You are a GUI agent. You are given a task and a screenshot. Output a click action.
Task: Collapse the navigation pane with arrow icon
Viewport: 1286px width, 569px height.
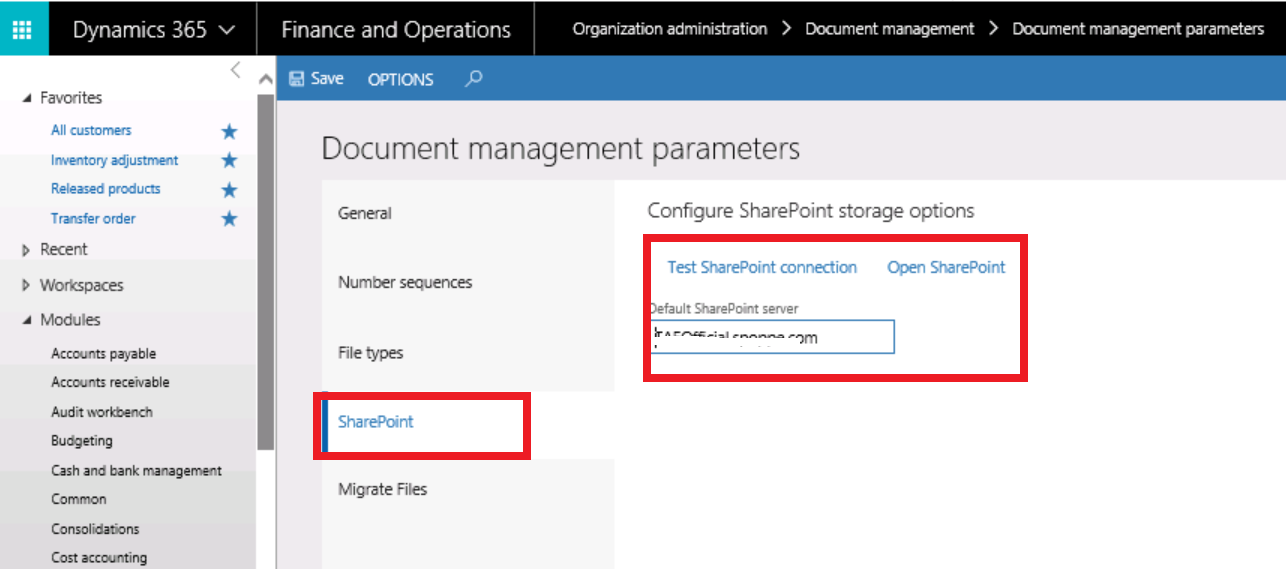click(235, 70)
